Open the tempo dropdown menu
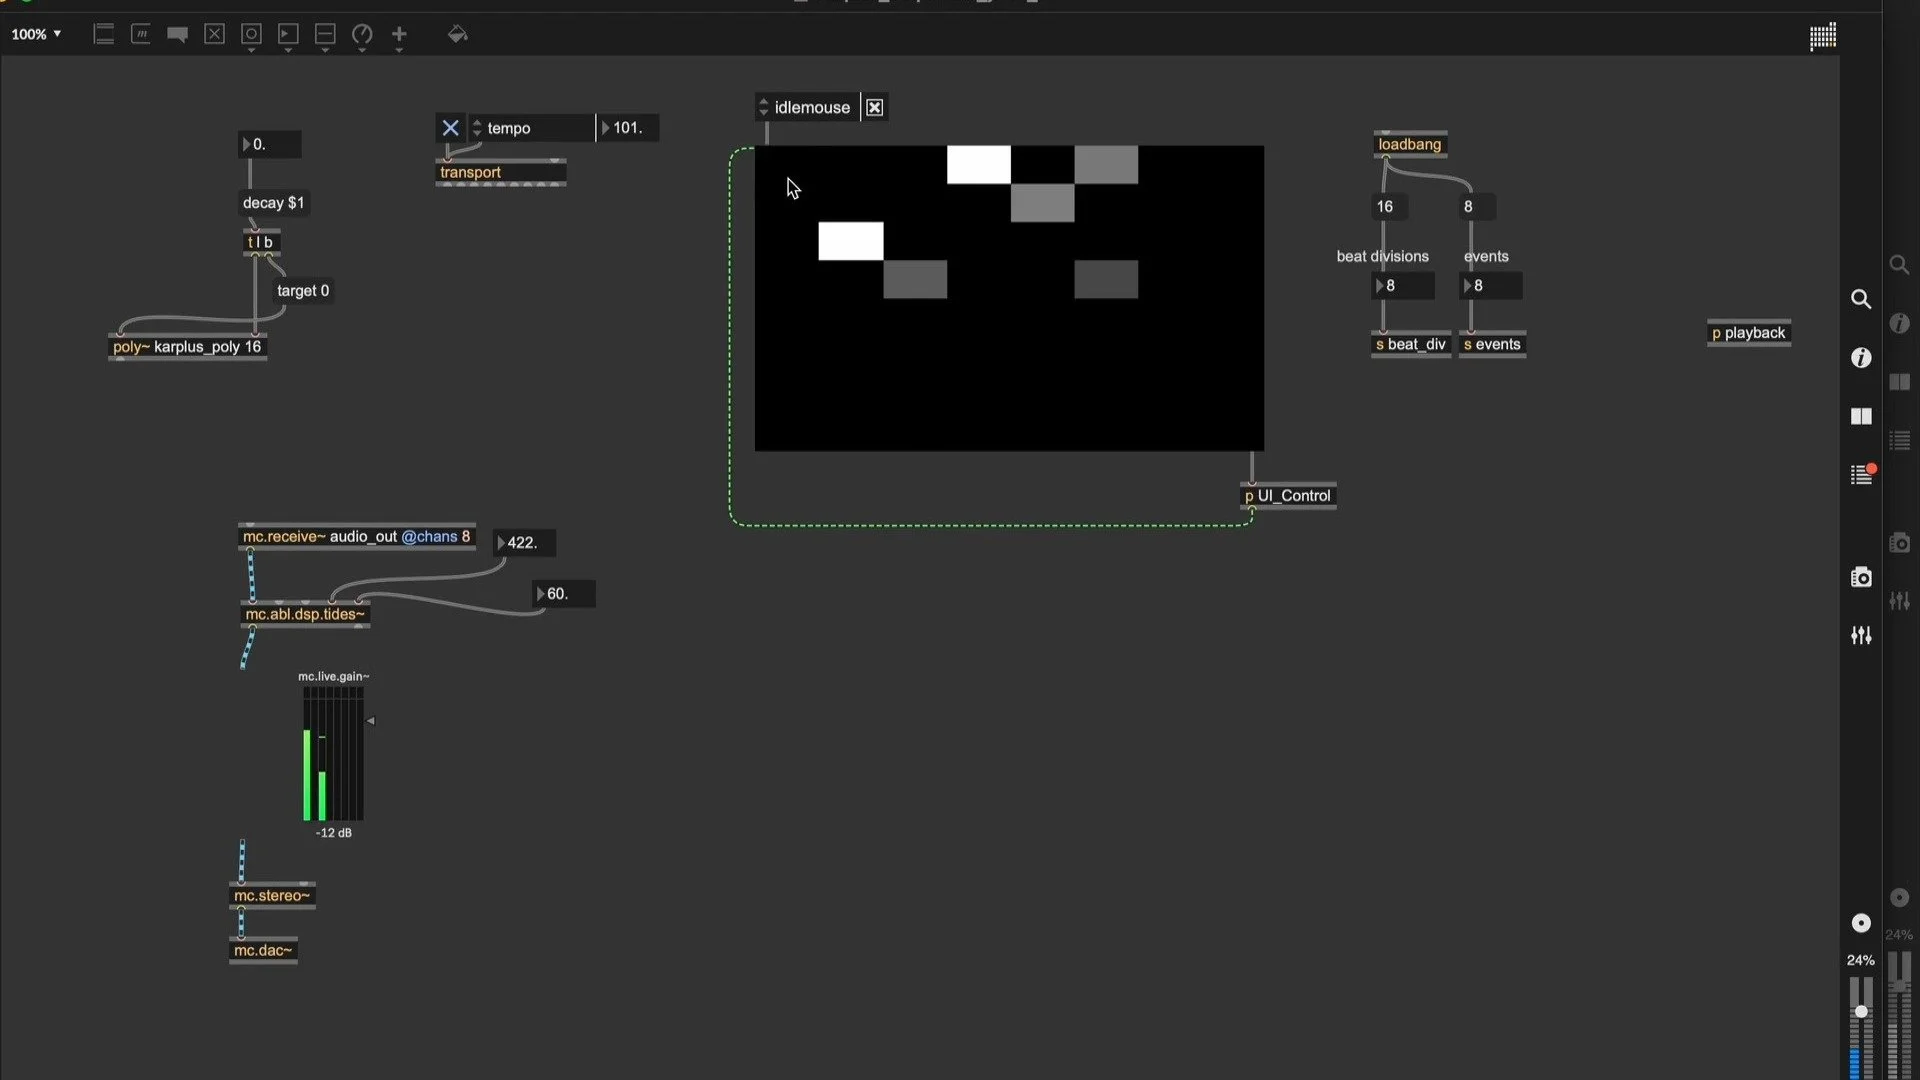The height and width of the screenshot is (1080, 1920). pos(478,127)
